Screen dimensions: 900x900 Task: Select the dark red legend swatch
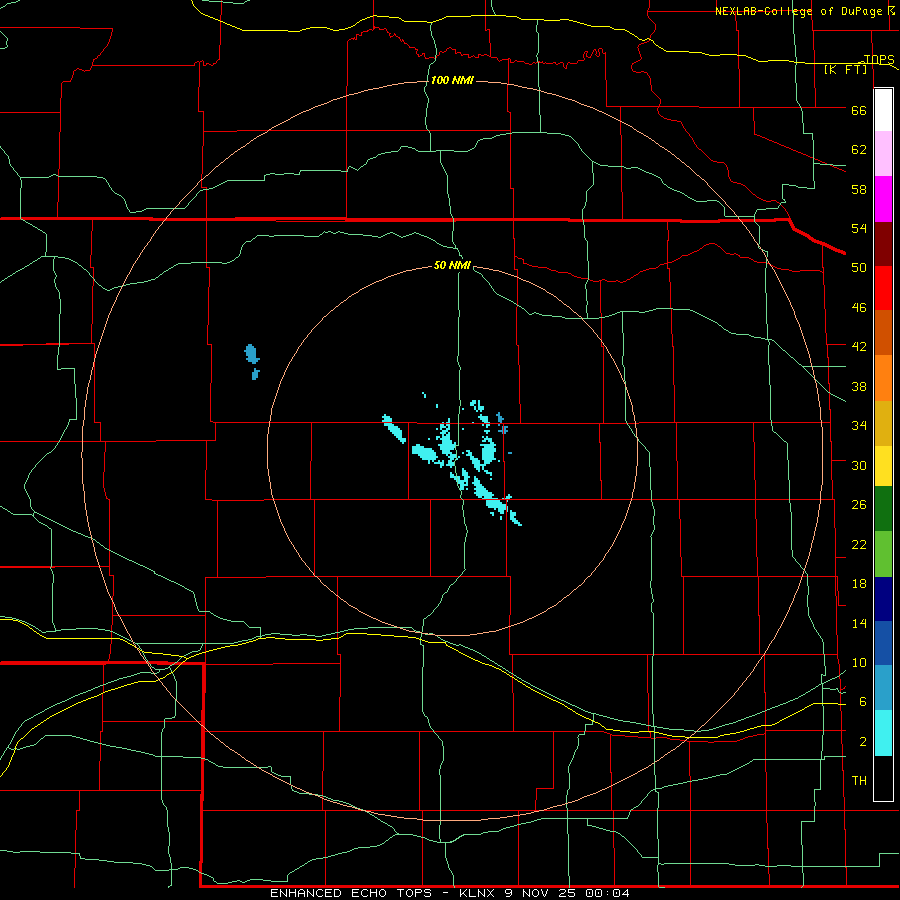coord(883,244)
